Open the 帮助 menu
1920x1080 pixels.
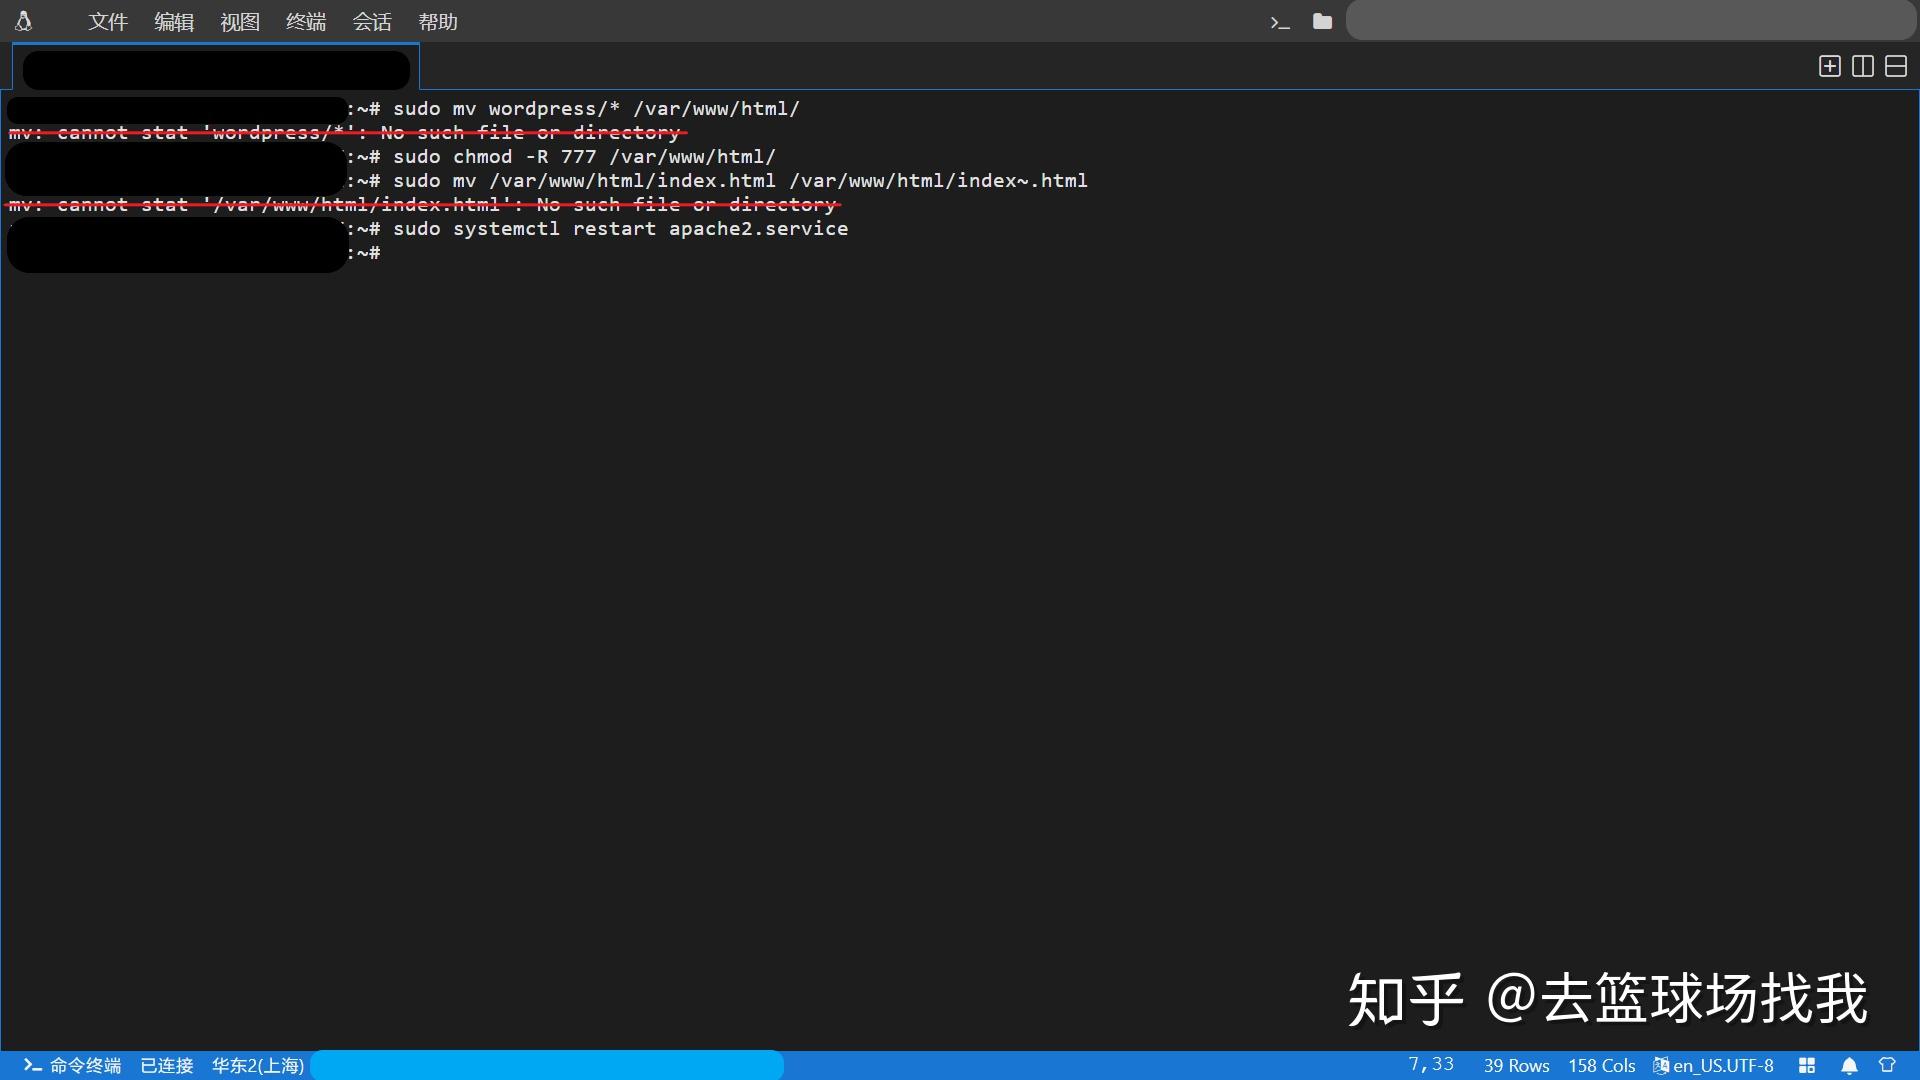[x=438, y=21]
